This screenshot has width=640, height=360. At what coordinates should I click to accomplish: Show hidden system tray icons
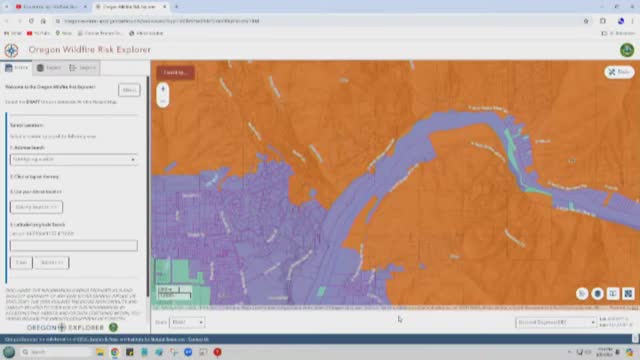click(x=569, y=352)
